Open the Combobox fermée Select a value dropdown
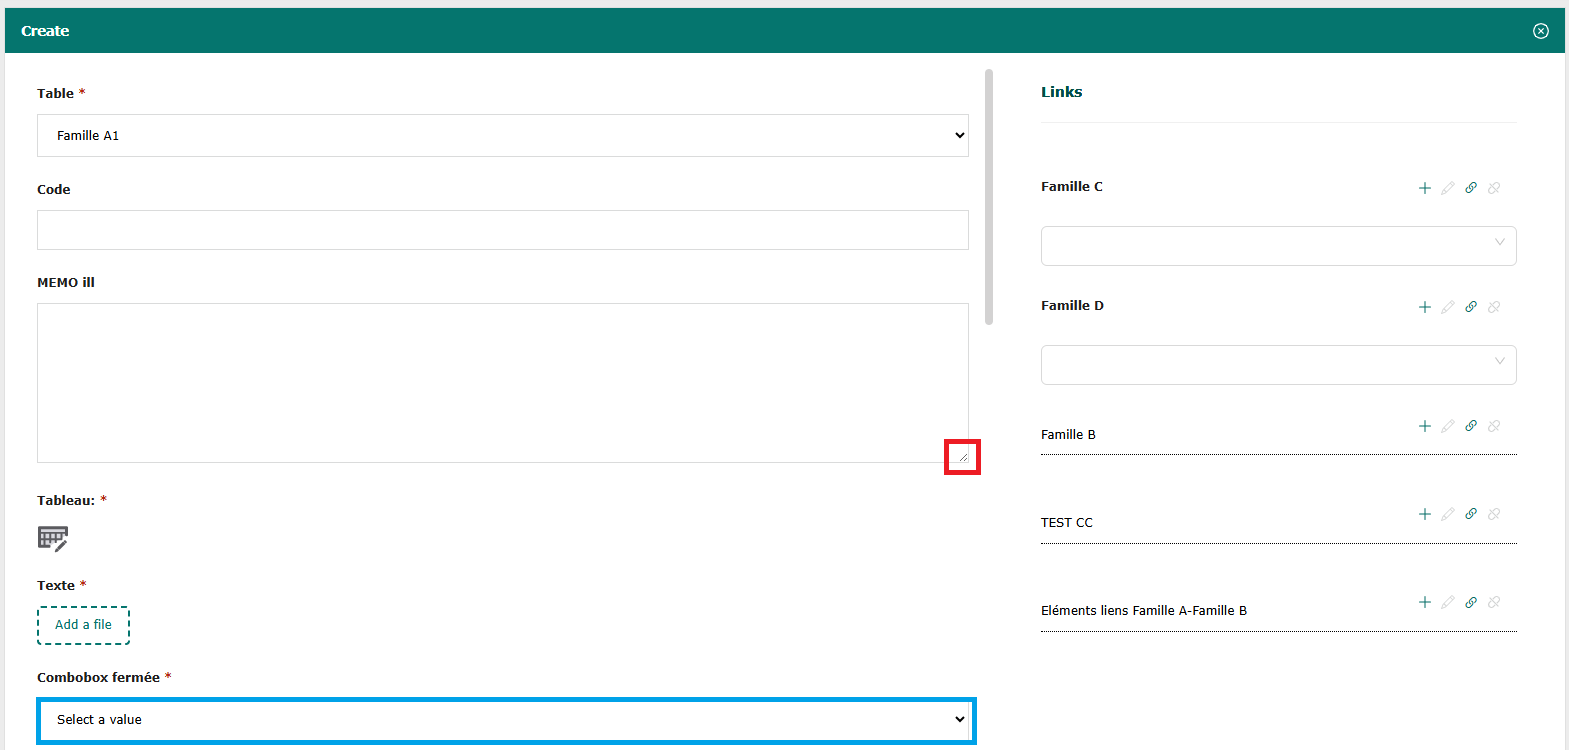Image resolution: width=1569 pixels, height=750 pixels. (x=506, y=720)
